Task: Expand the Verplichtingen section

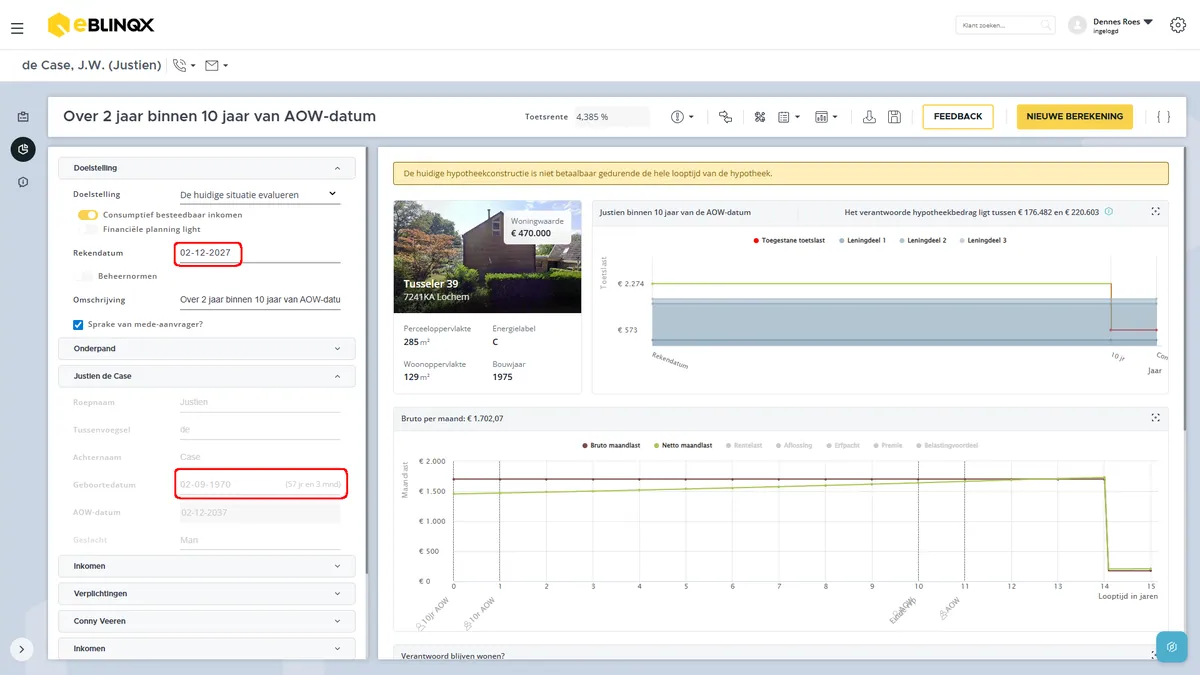Action: coord(207,593)
